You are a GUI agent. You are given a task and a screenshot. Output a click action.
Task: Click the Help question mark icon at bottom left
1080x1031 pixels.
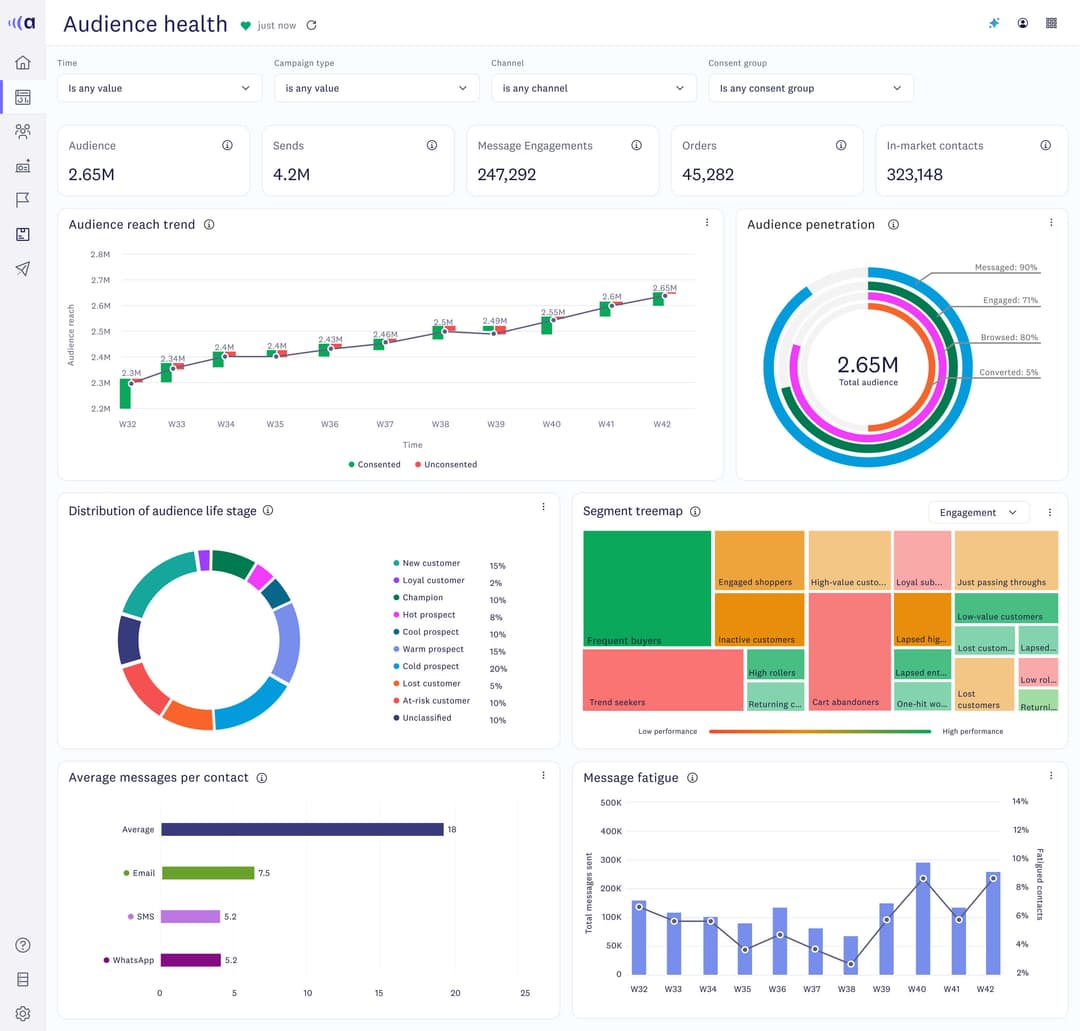[22, 944]
